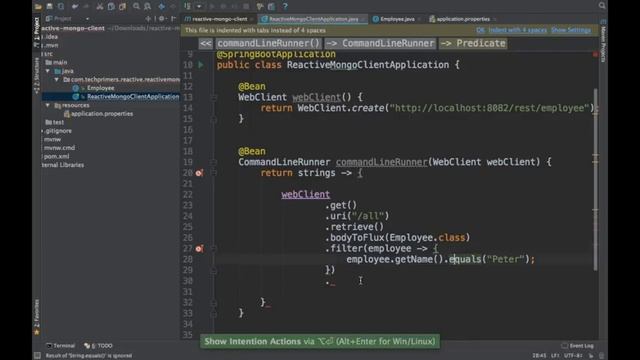Click the Find magnifier toolbar icon
The height and width of the screenshot is (360, 640).
tap(136, 6)
